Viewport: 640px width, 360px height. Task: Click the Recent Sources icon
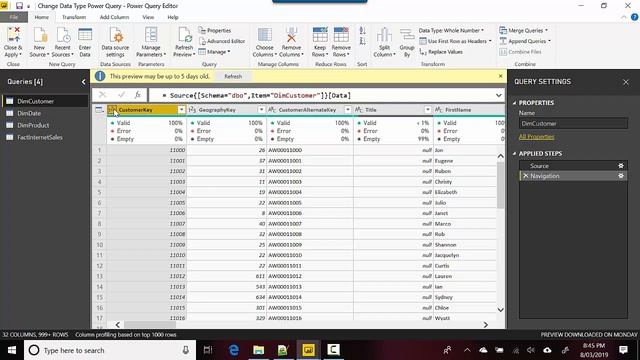pyautogui.click(x=63, y=35)
